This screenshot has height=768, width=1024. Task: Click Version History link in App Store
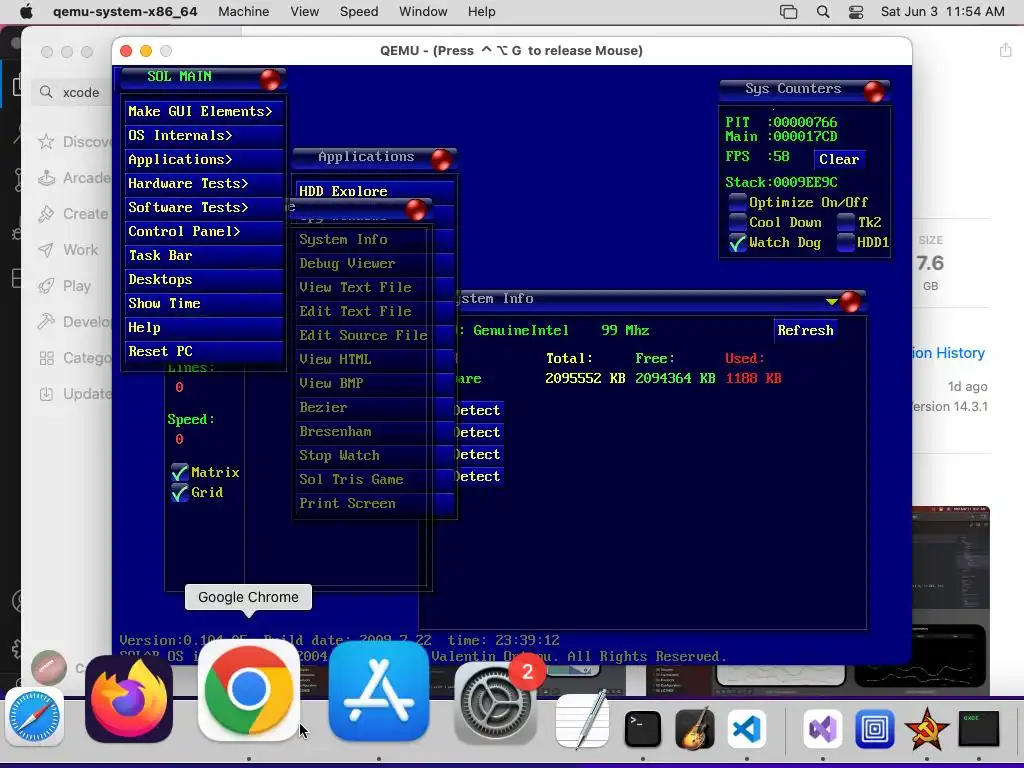point(948,353)
